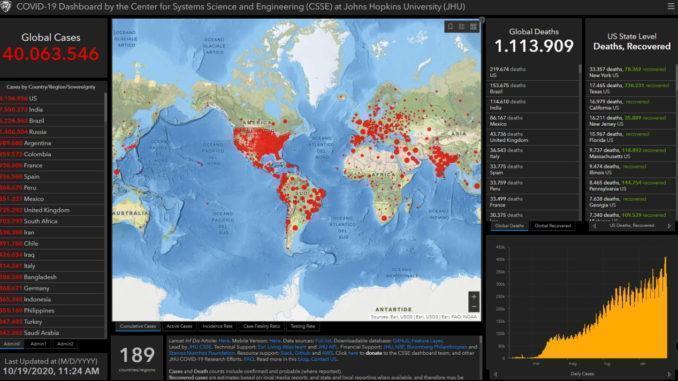Click the previous arrow under the US State panel
Viewport: 678px width, 381px height.
[x=594, y=226]
